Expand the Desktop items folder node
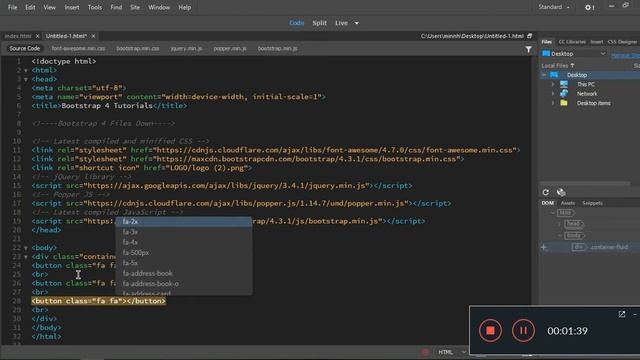 tap(553, 103)
